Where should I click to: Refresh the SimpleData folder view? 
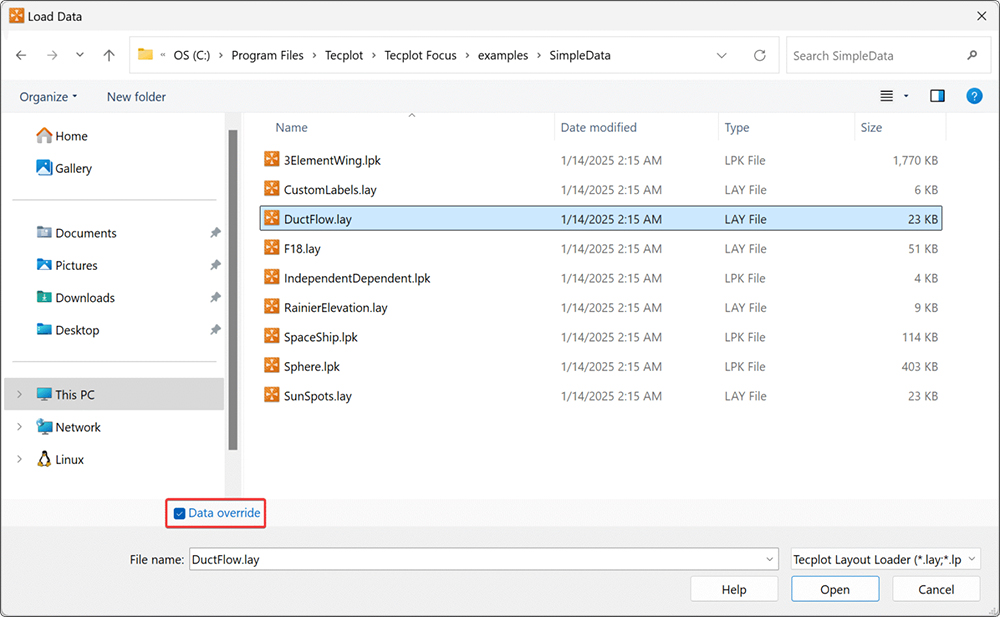pyautogui.click(x=760, y=56)
